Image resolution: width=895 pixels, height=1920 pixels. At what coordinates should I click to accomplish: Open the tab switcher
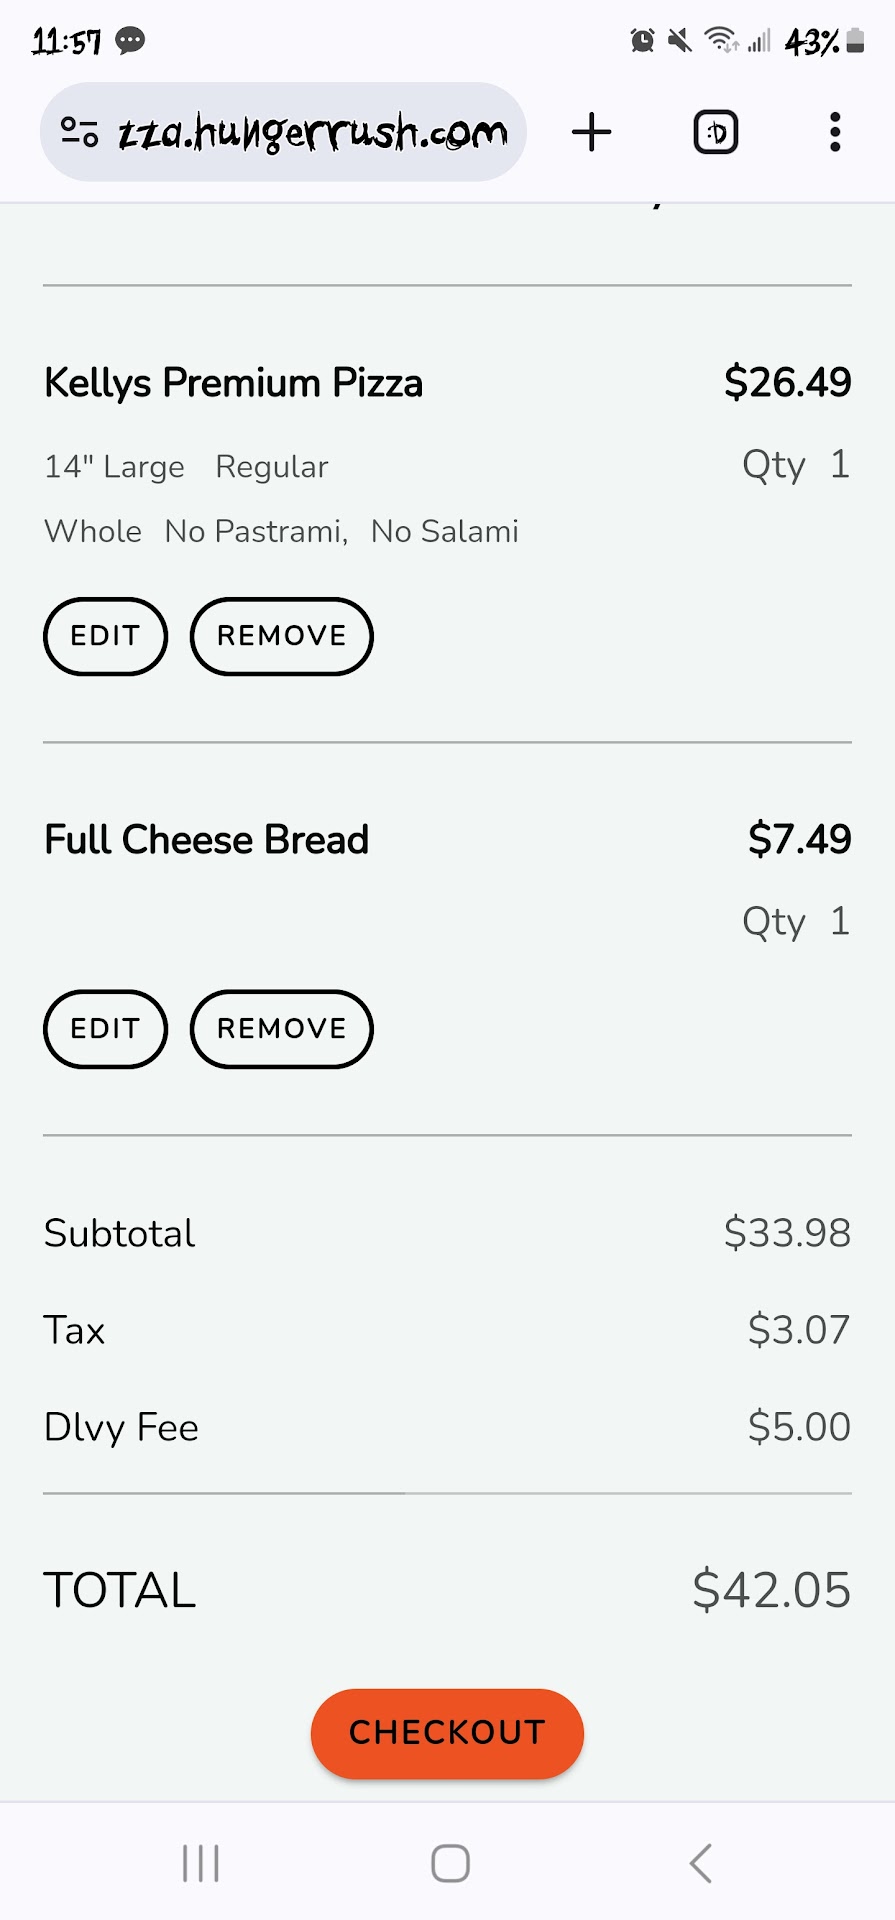716,132
